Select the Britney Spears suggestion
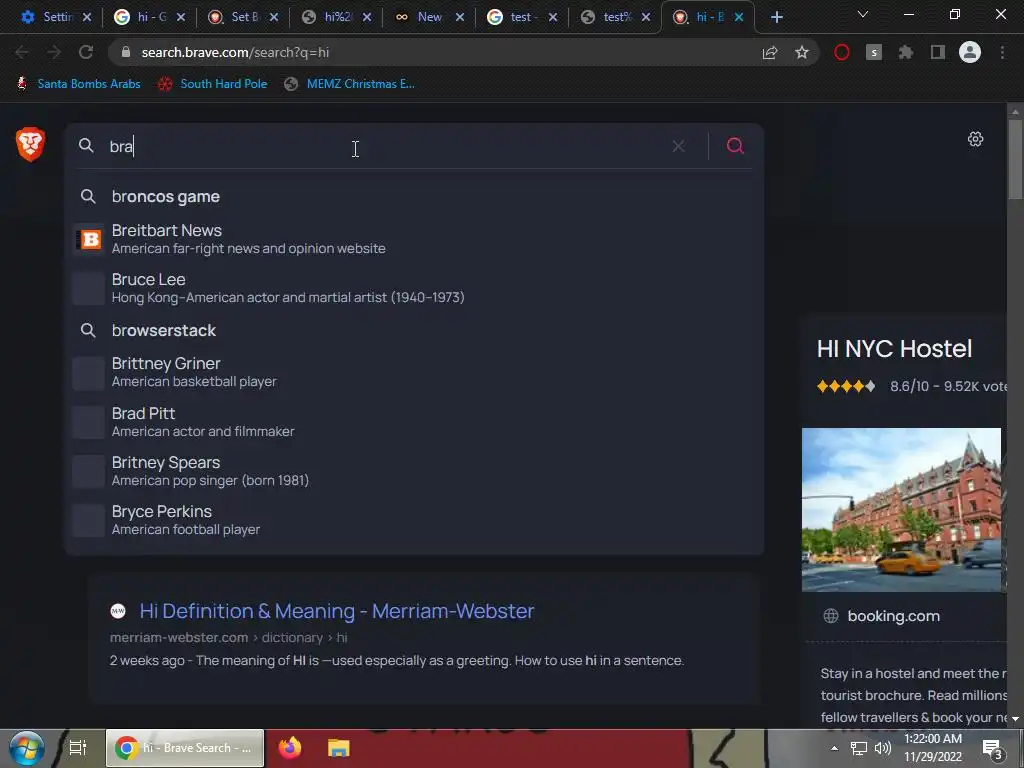Screen dimensions: 1024x768 tap(414, 471)
